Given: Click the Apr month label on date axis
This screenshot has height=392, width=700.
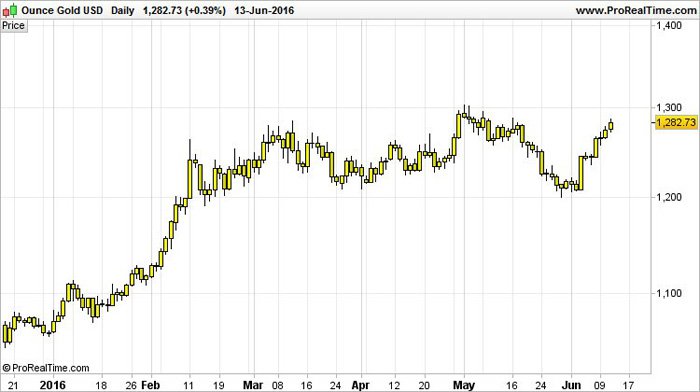Looking at the screenshot, I should point(360,385).
